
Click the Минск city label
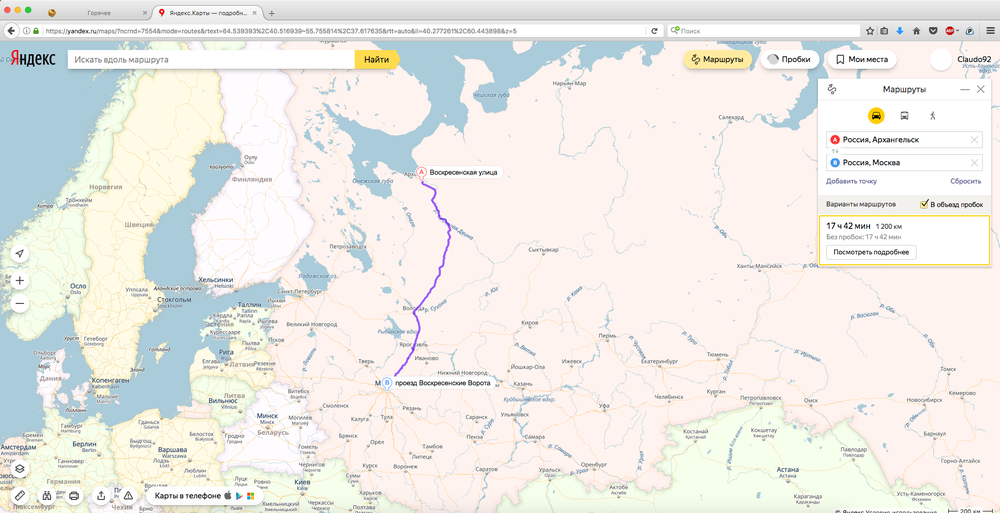point(267,415)
